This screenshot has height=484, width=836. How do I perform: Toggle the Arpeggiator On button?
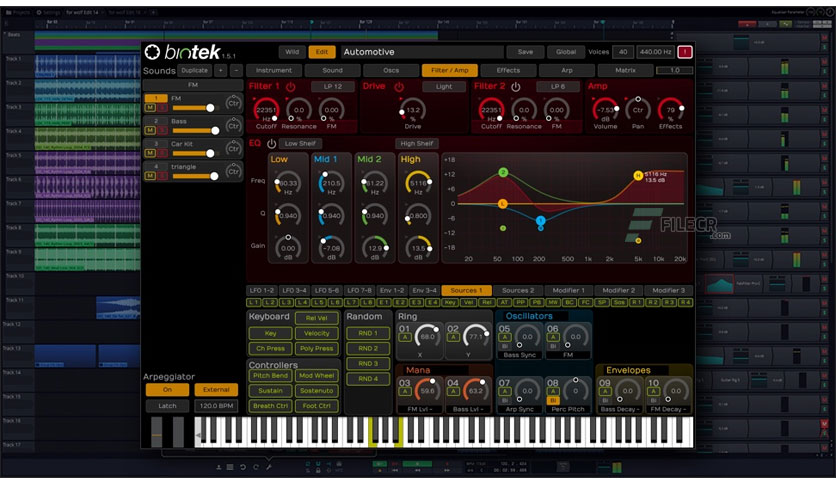[x=167, y=390]
